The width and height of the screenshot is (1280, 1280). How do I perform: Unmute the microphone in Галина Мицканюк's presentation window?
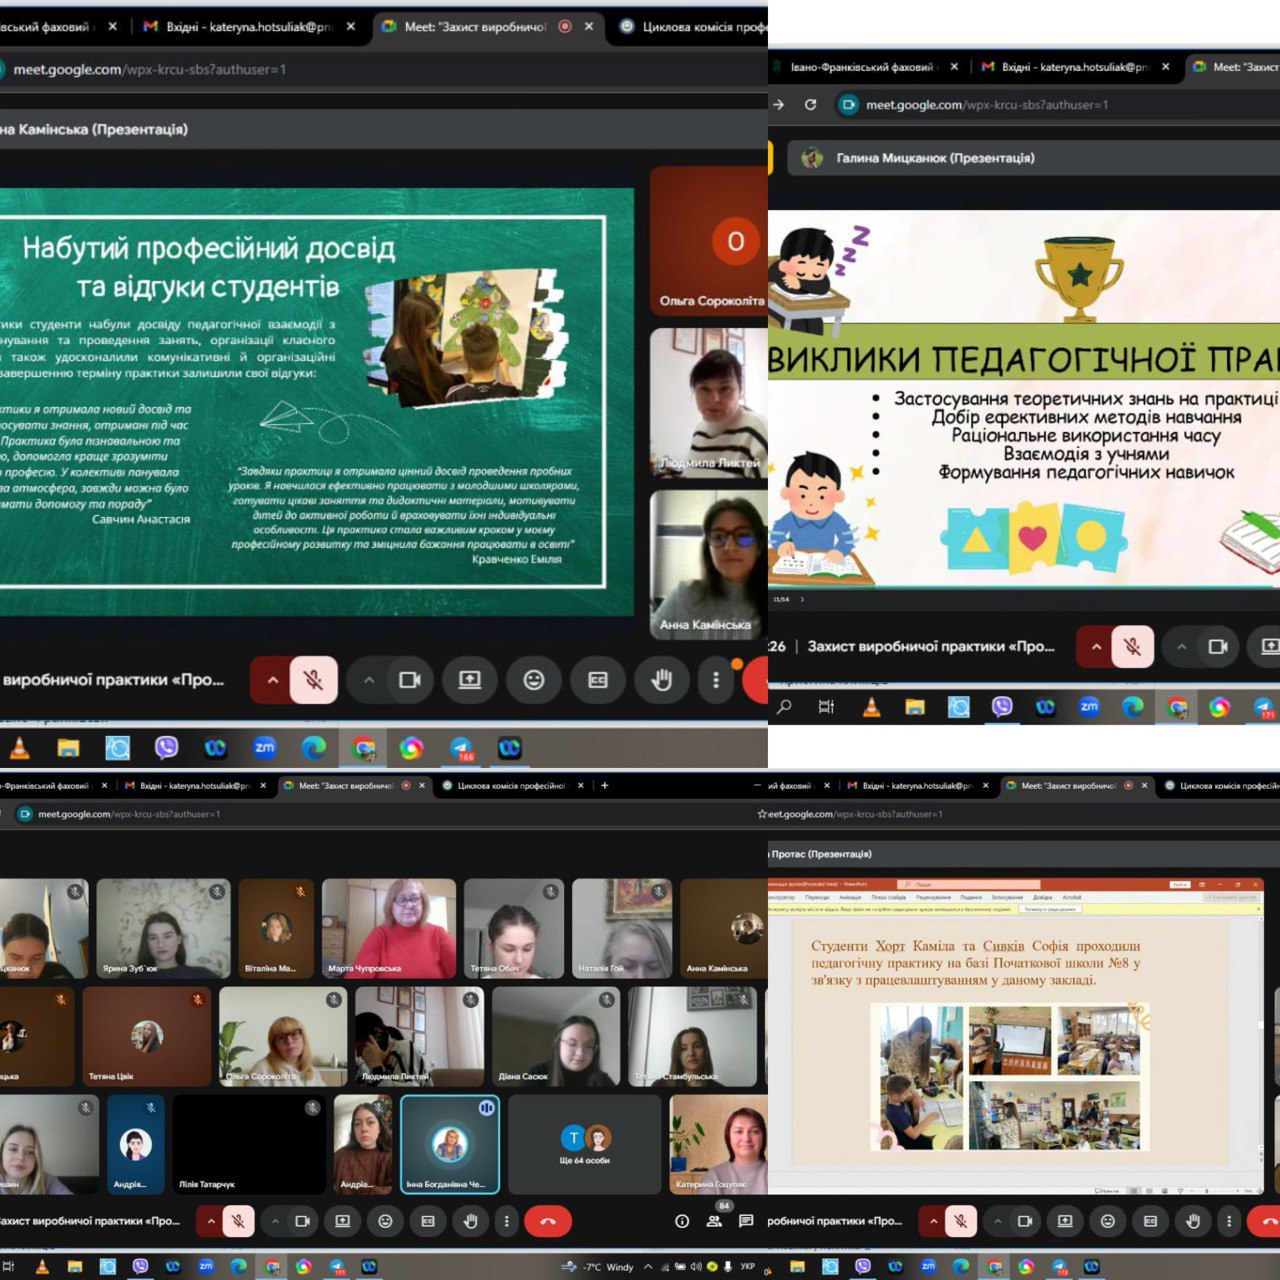tap(1132, 647)
